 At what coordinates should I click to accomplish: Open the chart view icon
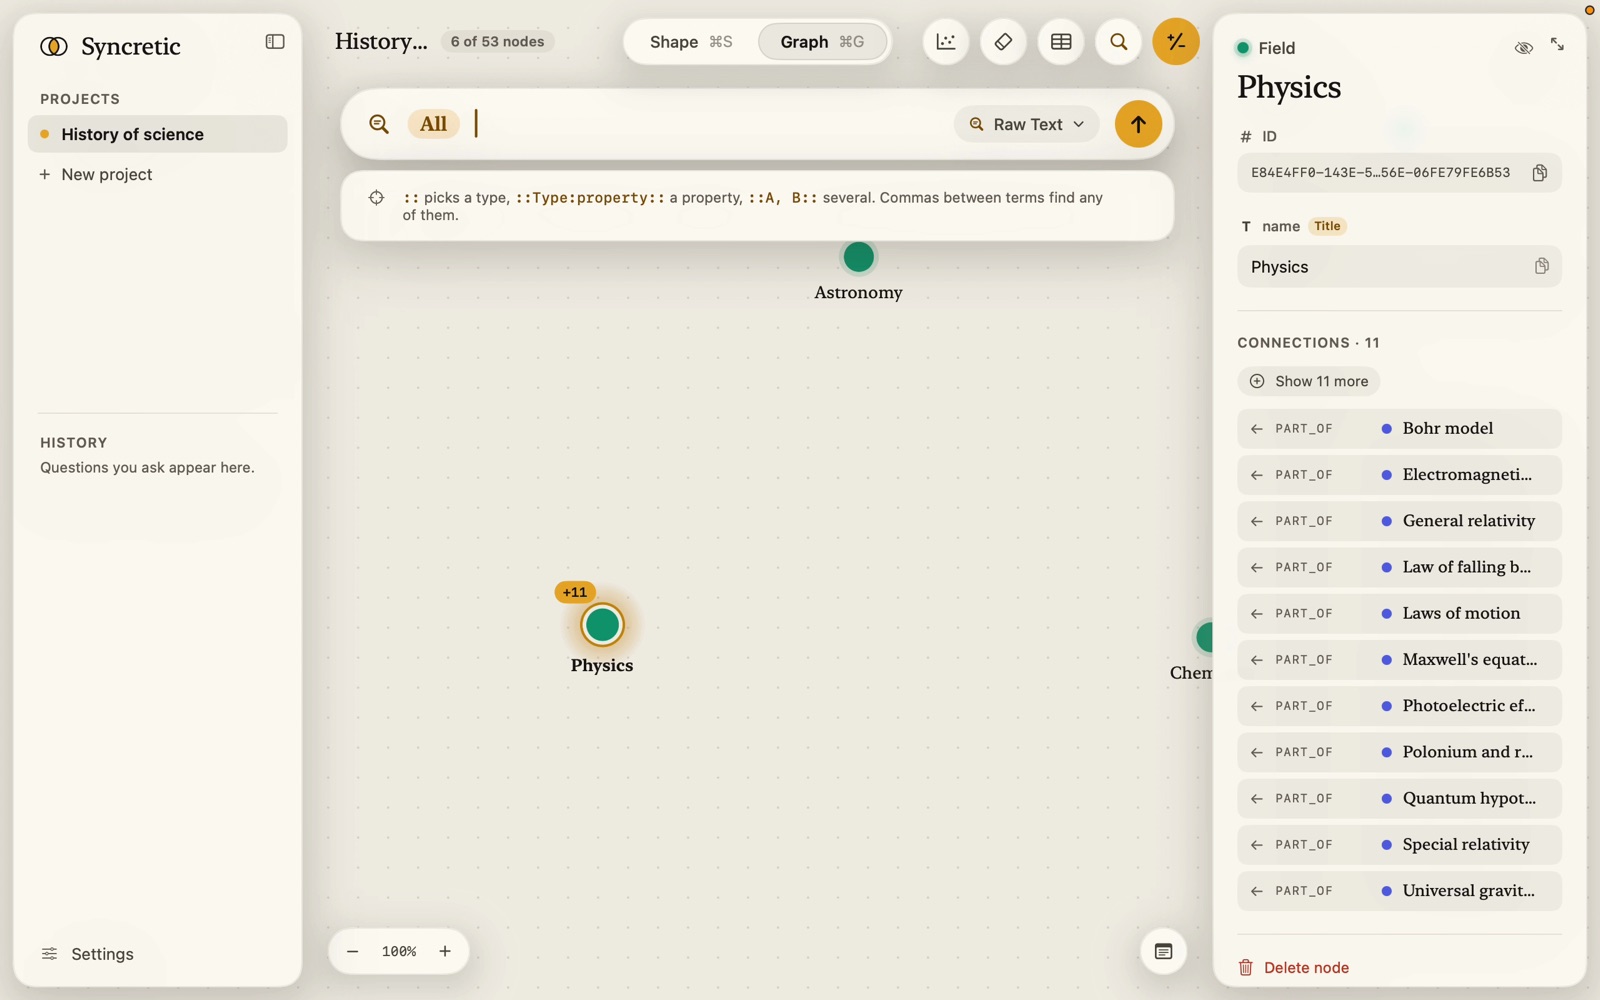[945, 42]
